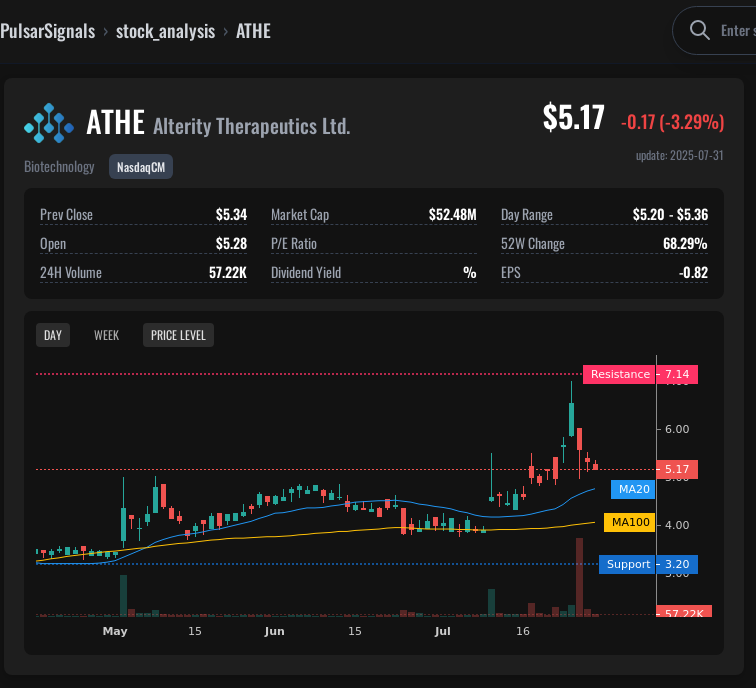Select the DAY chart tab
756x688 pixels.
tap(53, 335)
